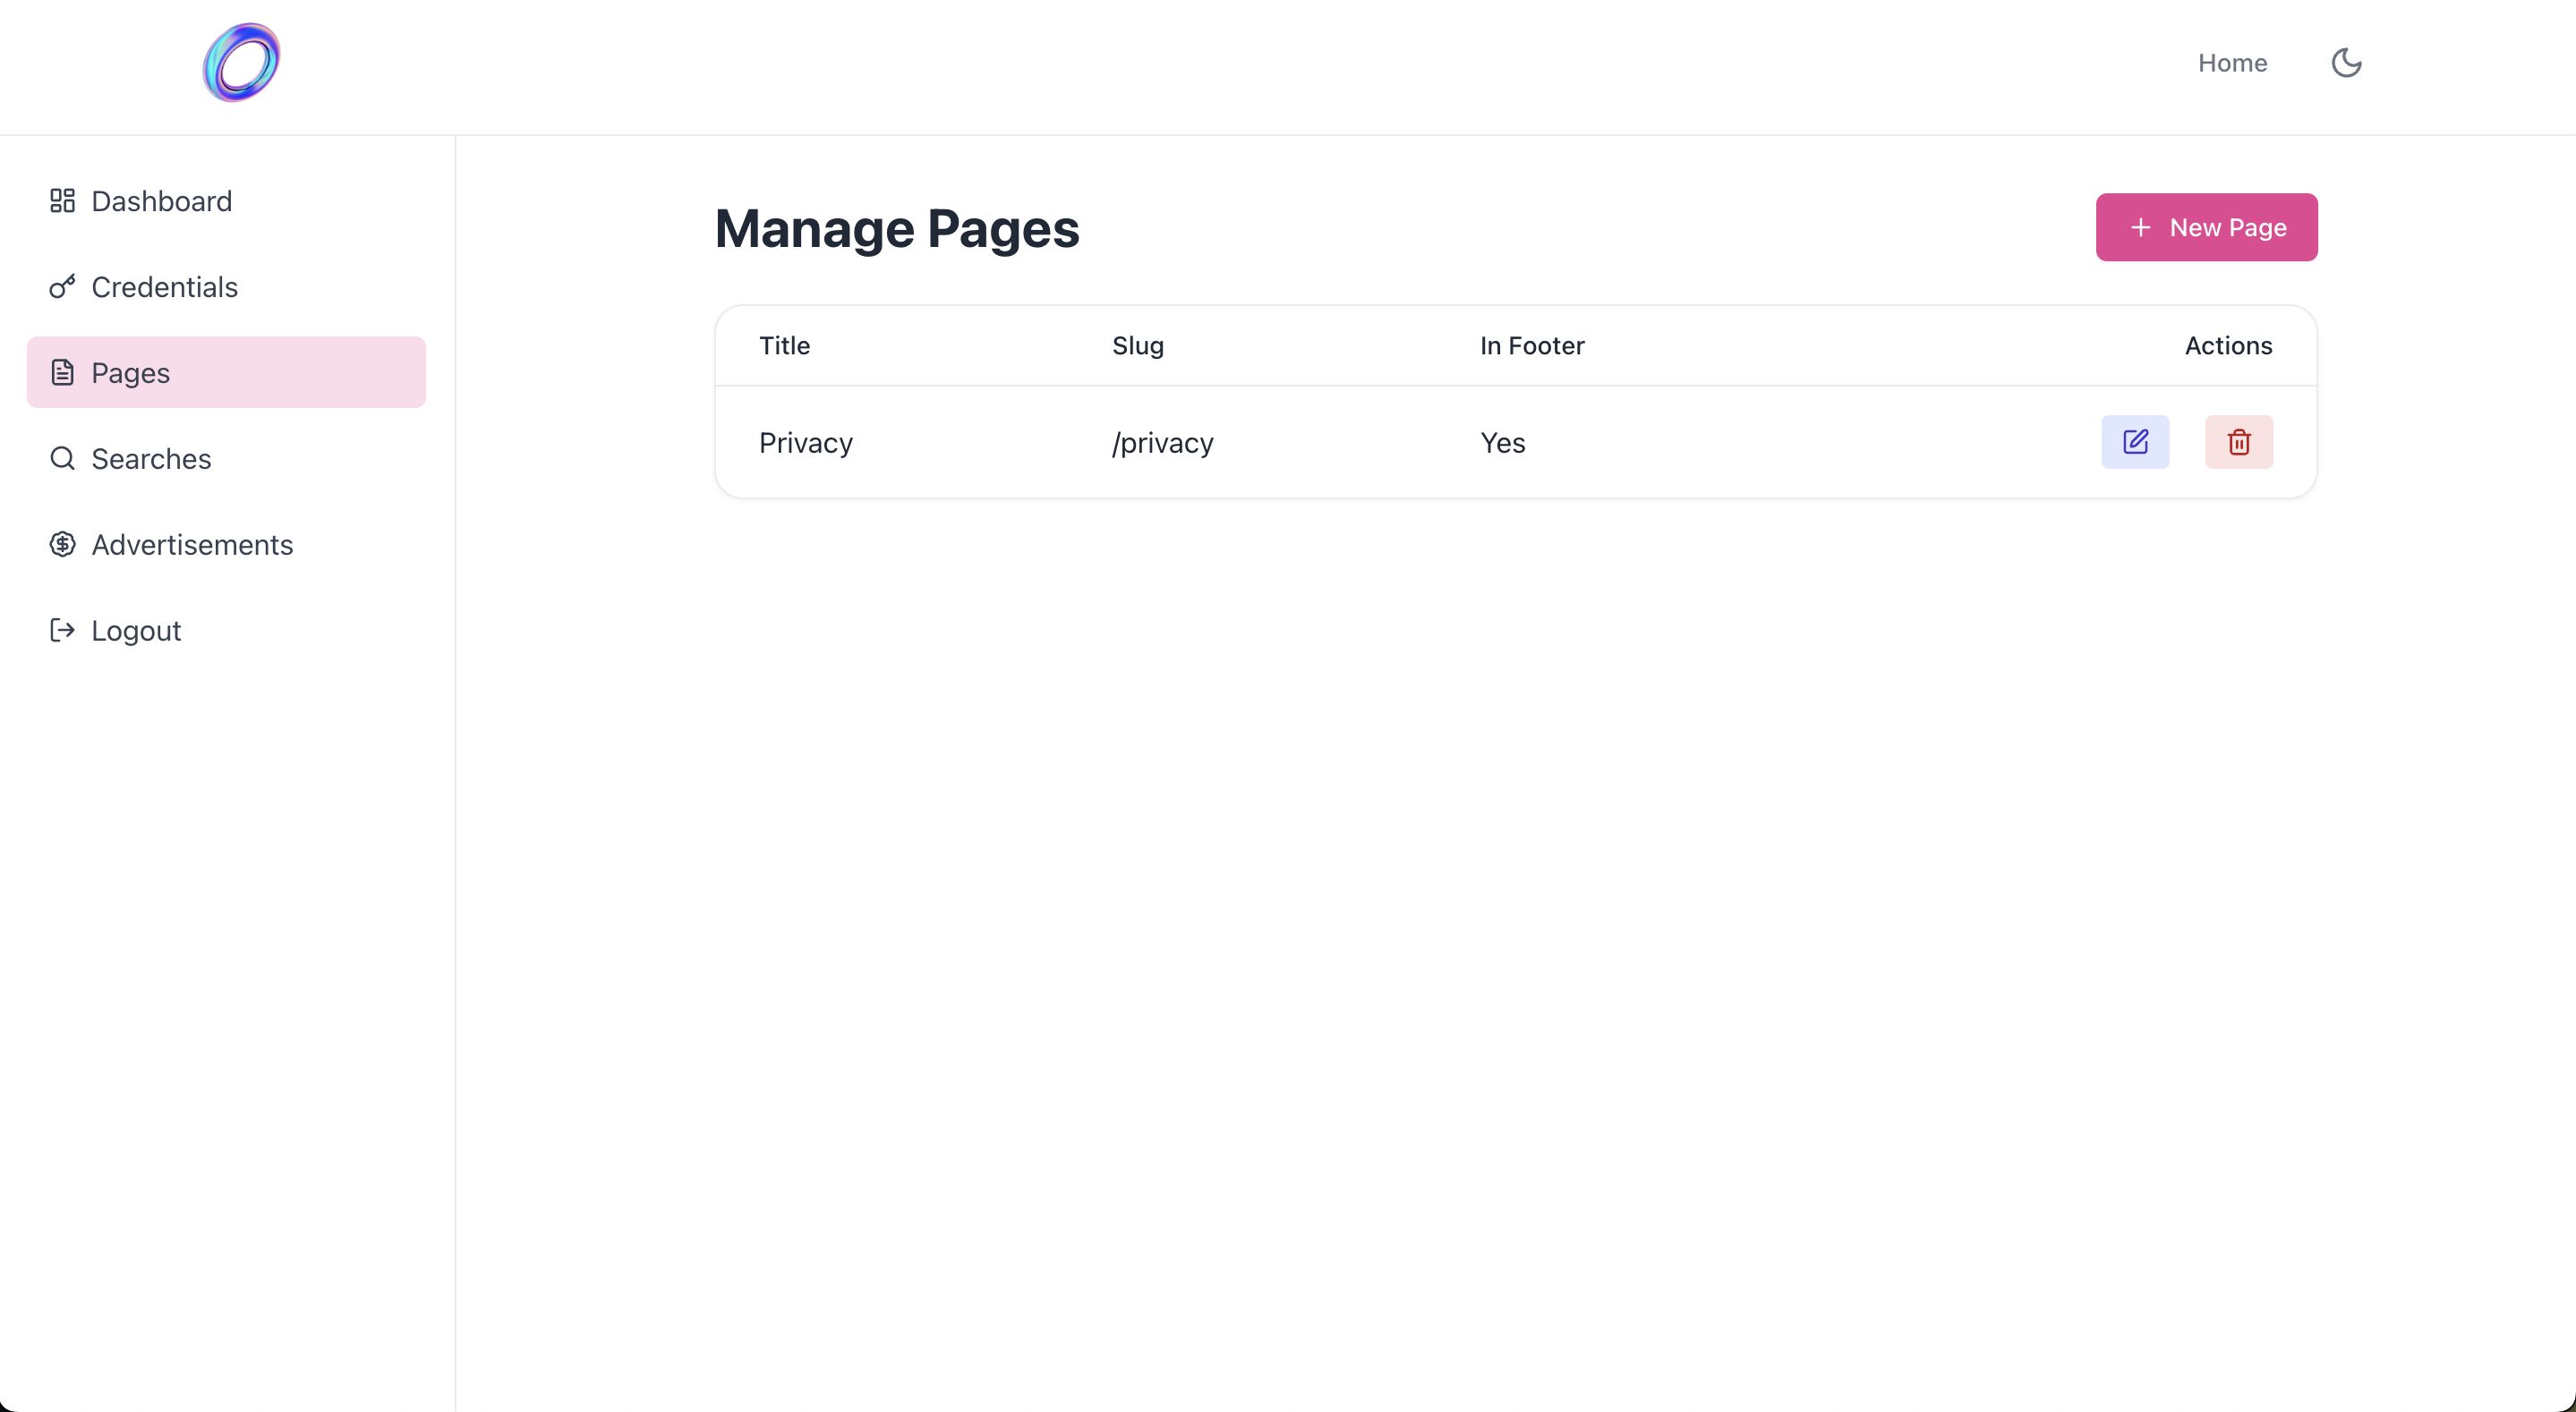2576x1412 pixels.
Task: Click the Credentials key icon
Action: pos(62,287)
